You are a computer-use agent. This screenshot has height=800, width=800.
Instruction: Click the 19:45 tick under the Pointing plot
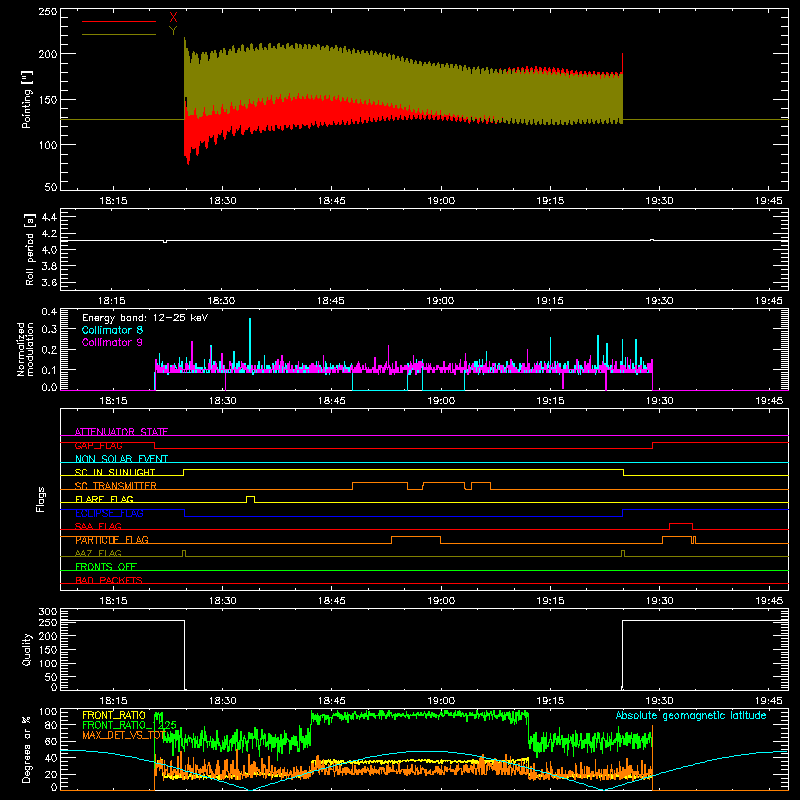[768, 201]
